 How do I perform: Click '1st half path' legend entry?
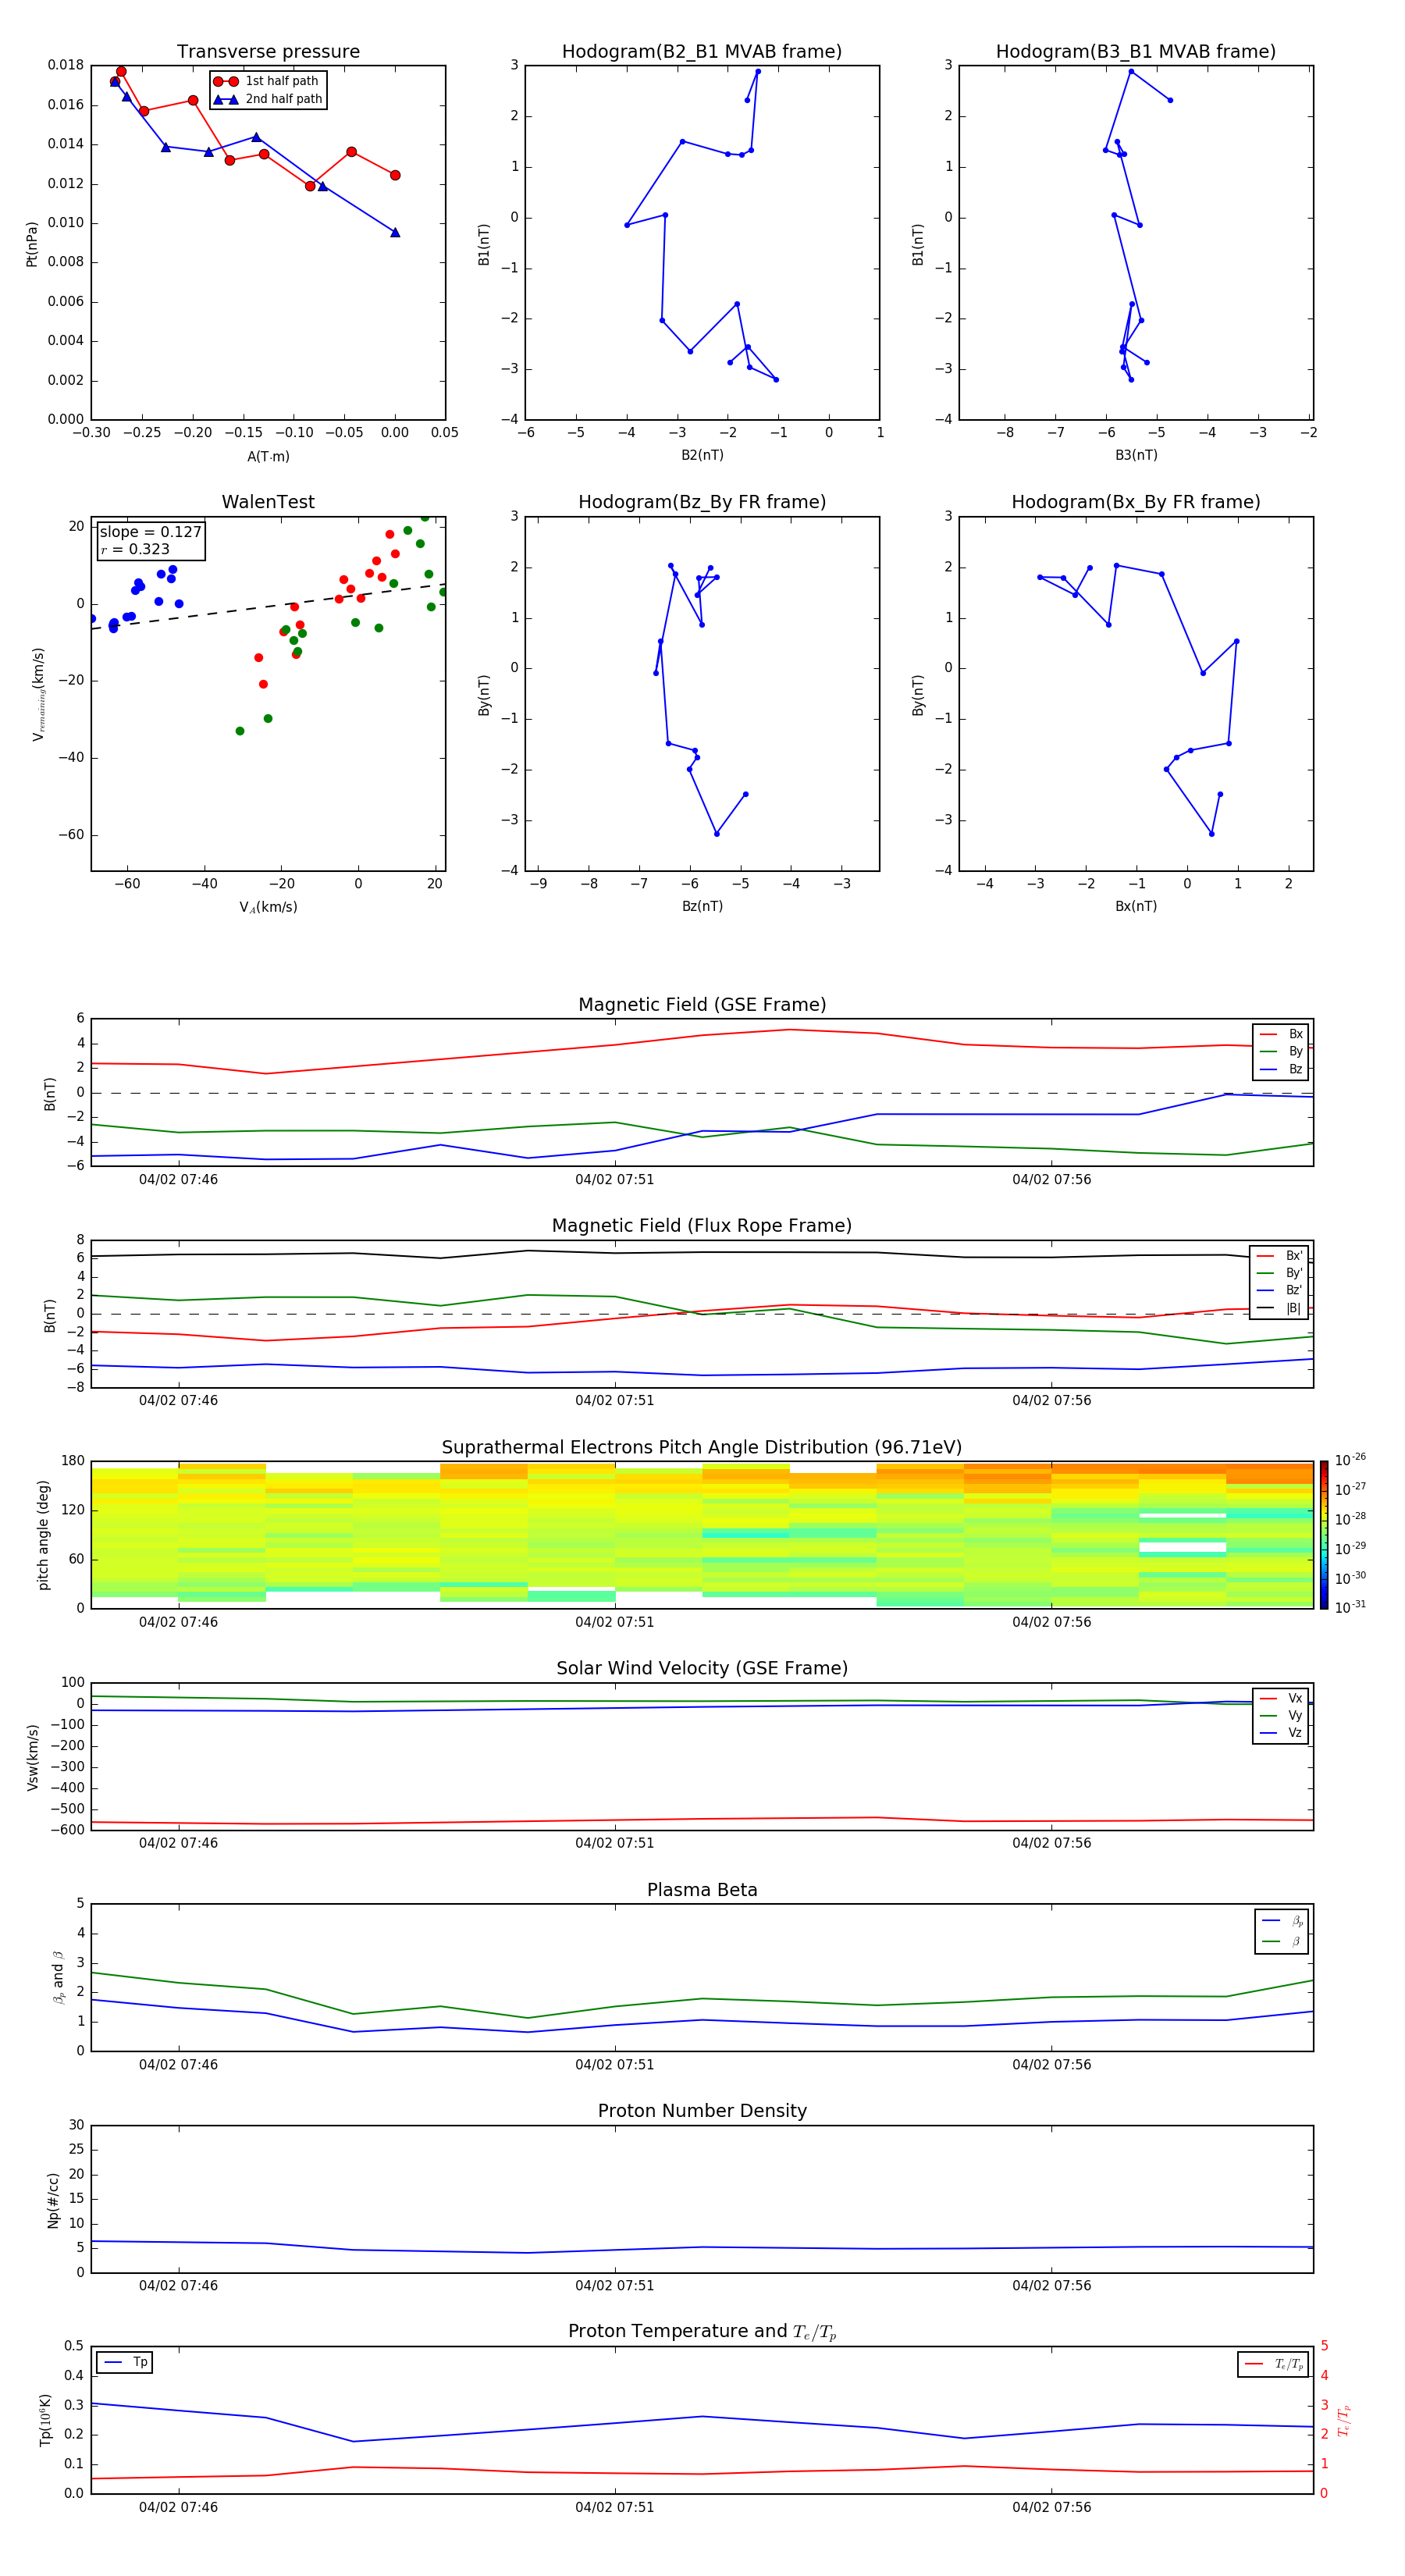tap(268, 81)
